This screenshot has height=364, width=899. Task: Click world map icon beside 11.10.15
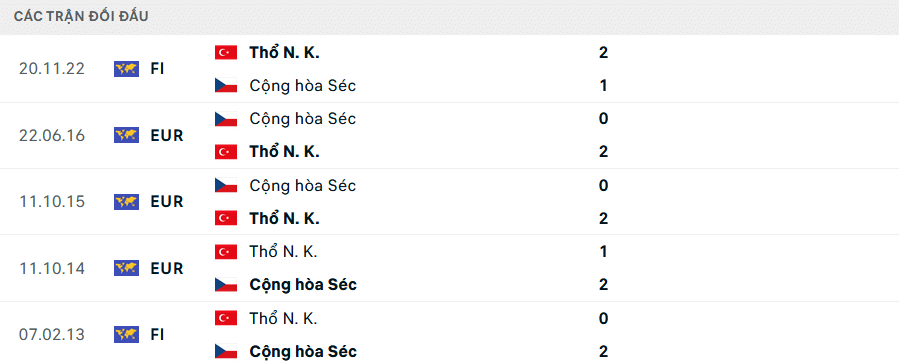pos(126,202)
